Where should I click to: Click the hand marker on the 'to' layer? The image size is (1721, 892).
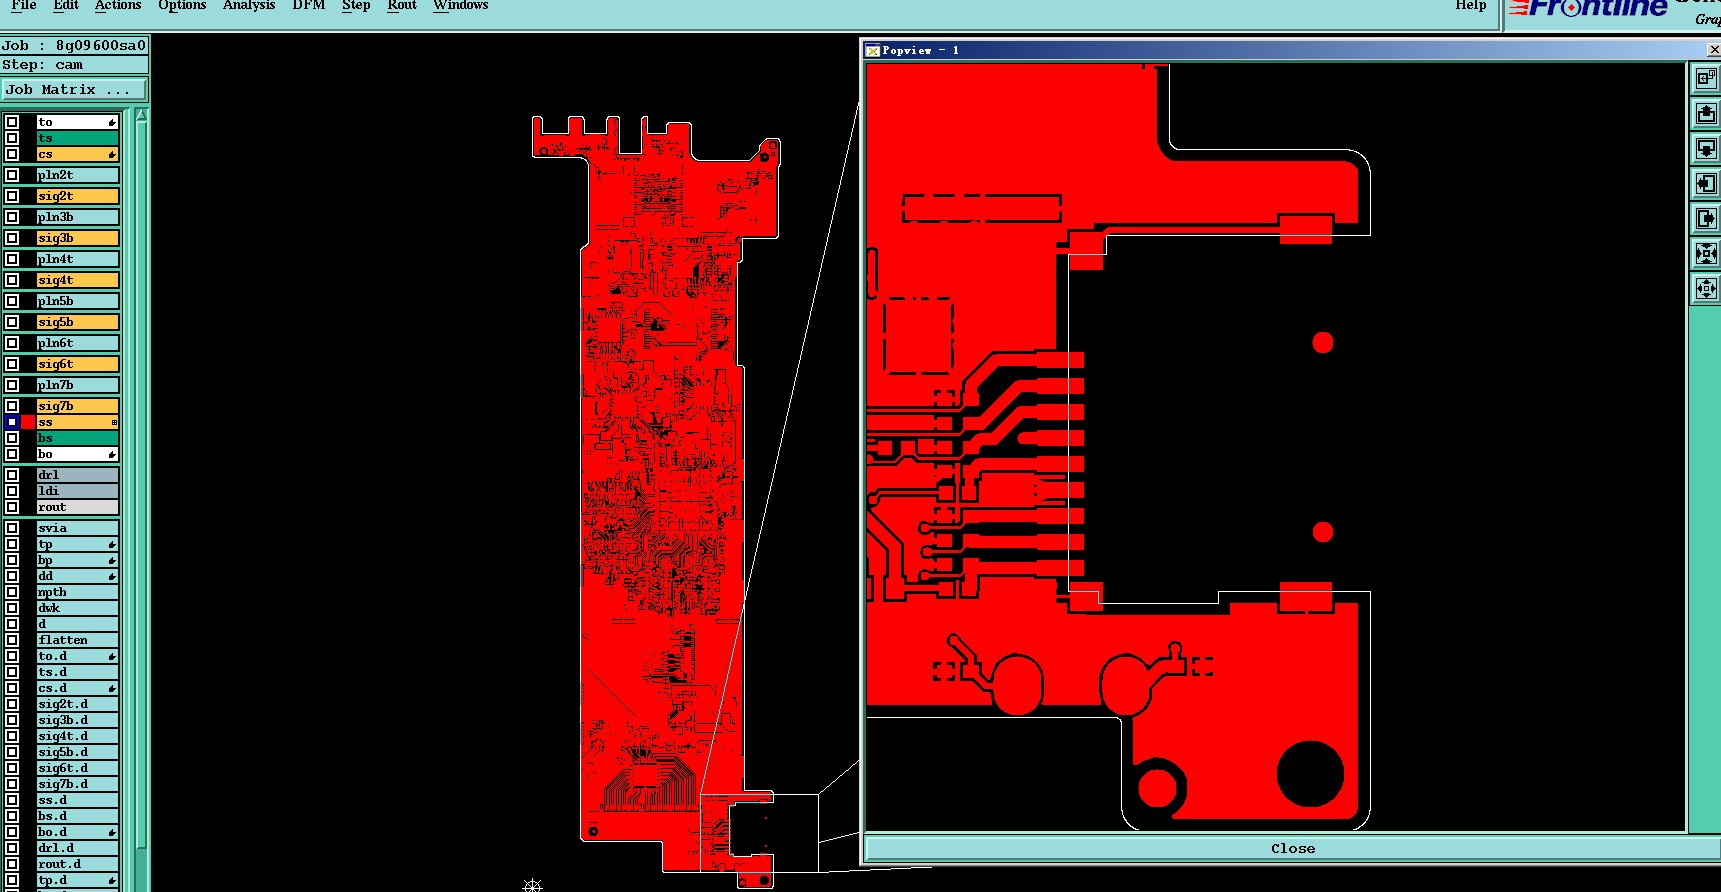click(112, 122)
